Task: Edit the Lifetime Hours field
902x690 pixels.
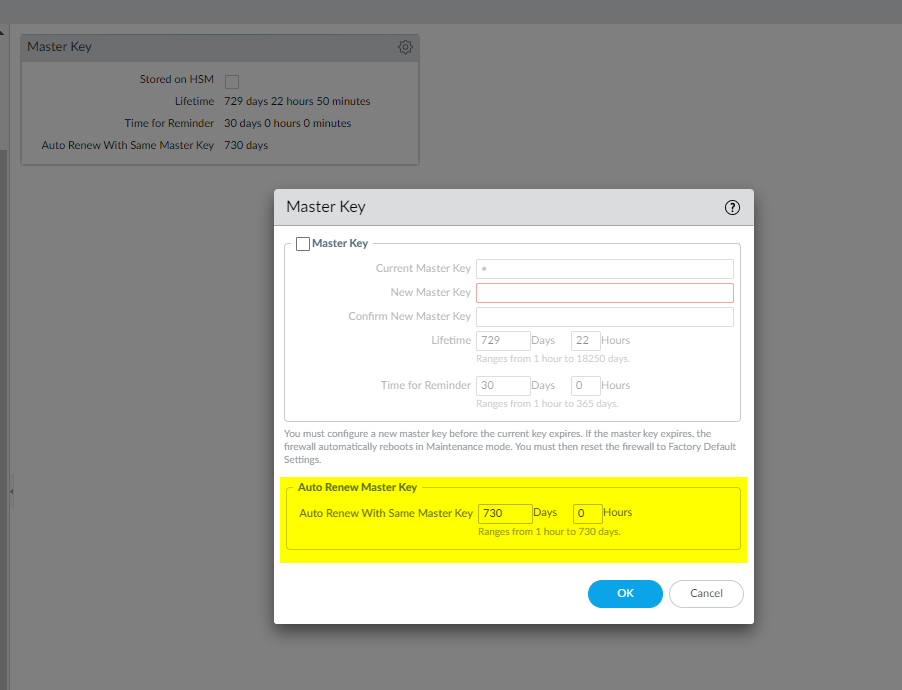Action: coord(586,341)
